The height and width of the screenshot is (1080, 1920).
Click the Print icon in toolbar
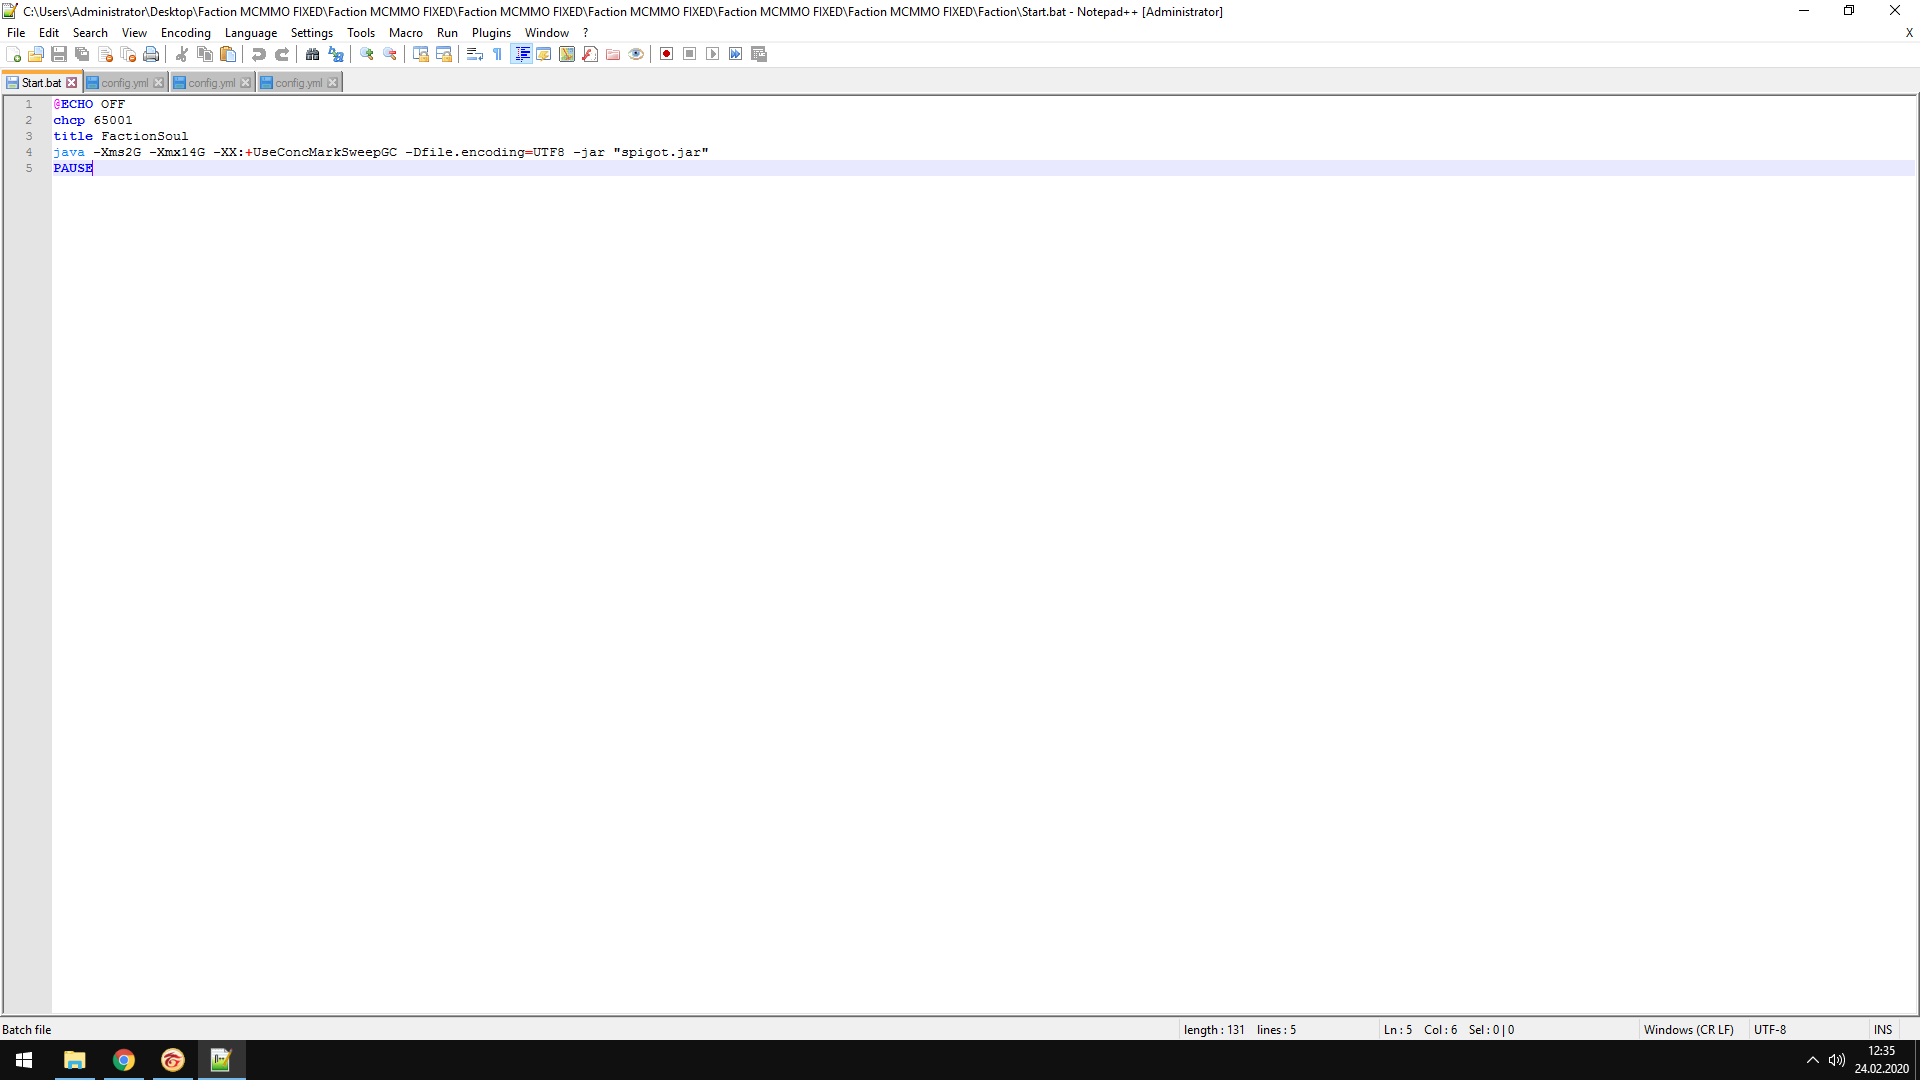click(151, 54)
